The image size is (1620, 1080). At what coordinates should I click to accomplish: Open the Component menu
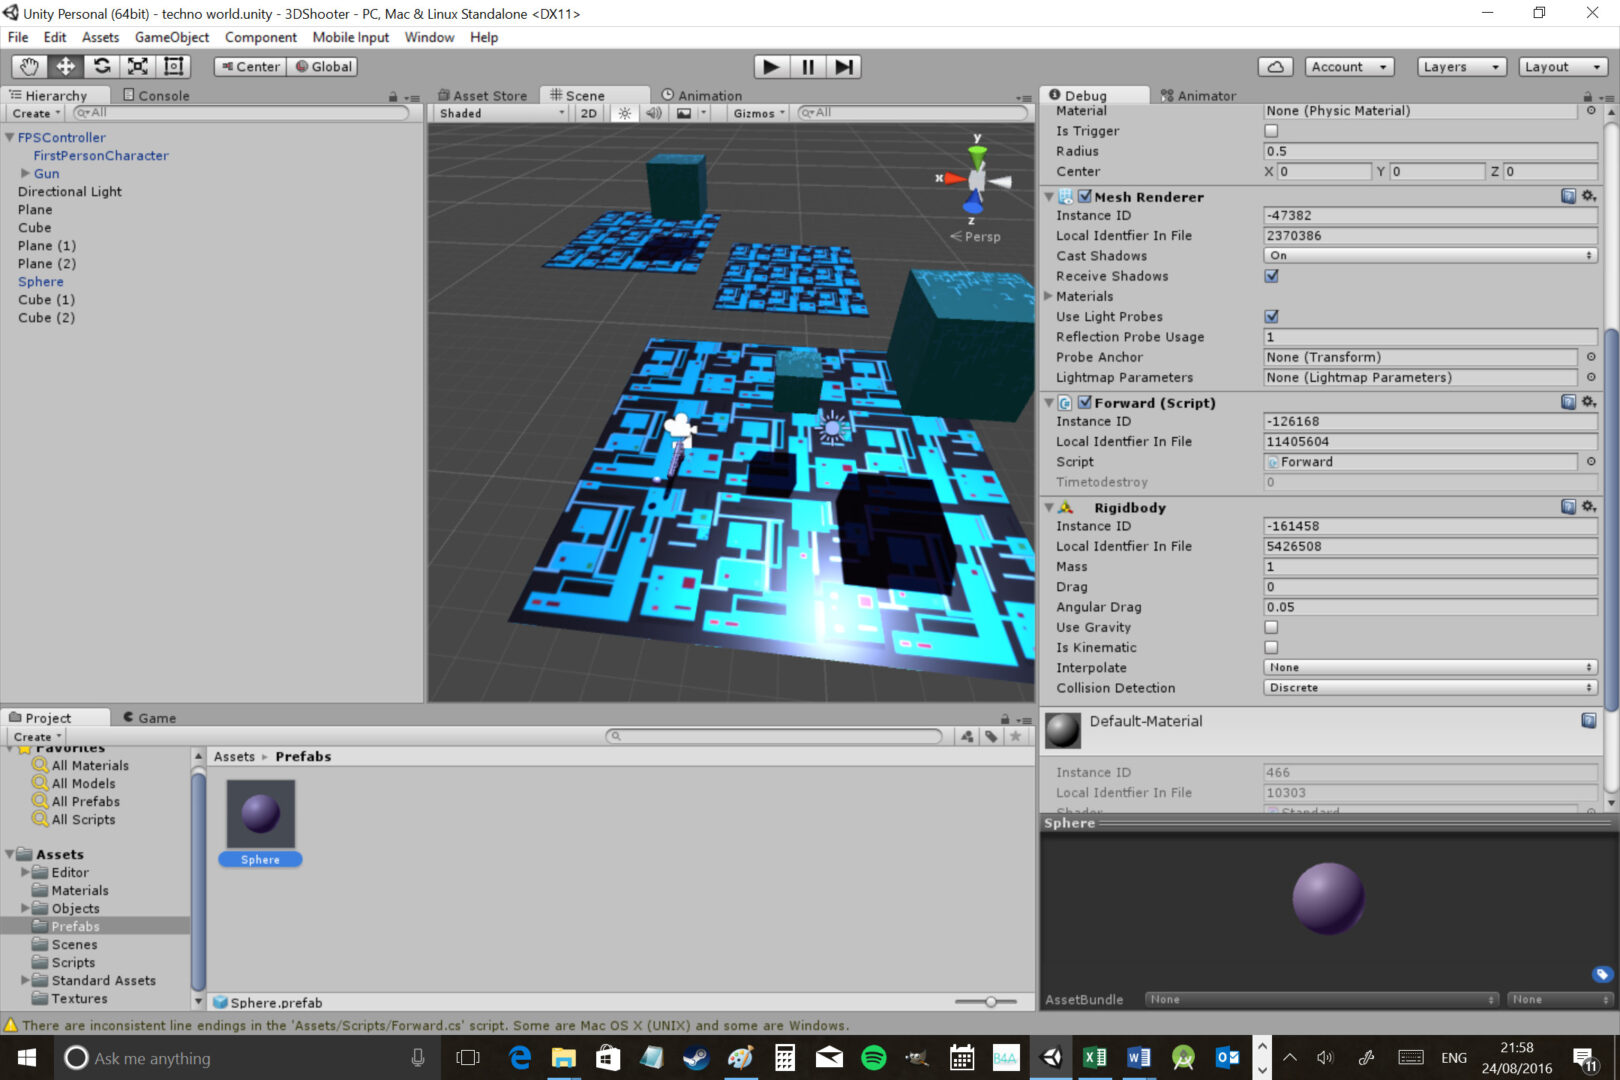(x=260, y=37)
